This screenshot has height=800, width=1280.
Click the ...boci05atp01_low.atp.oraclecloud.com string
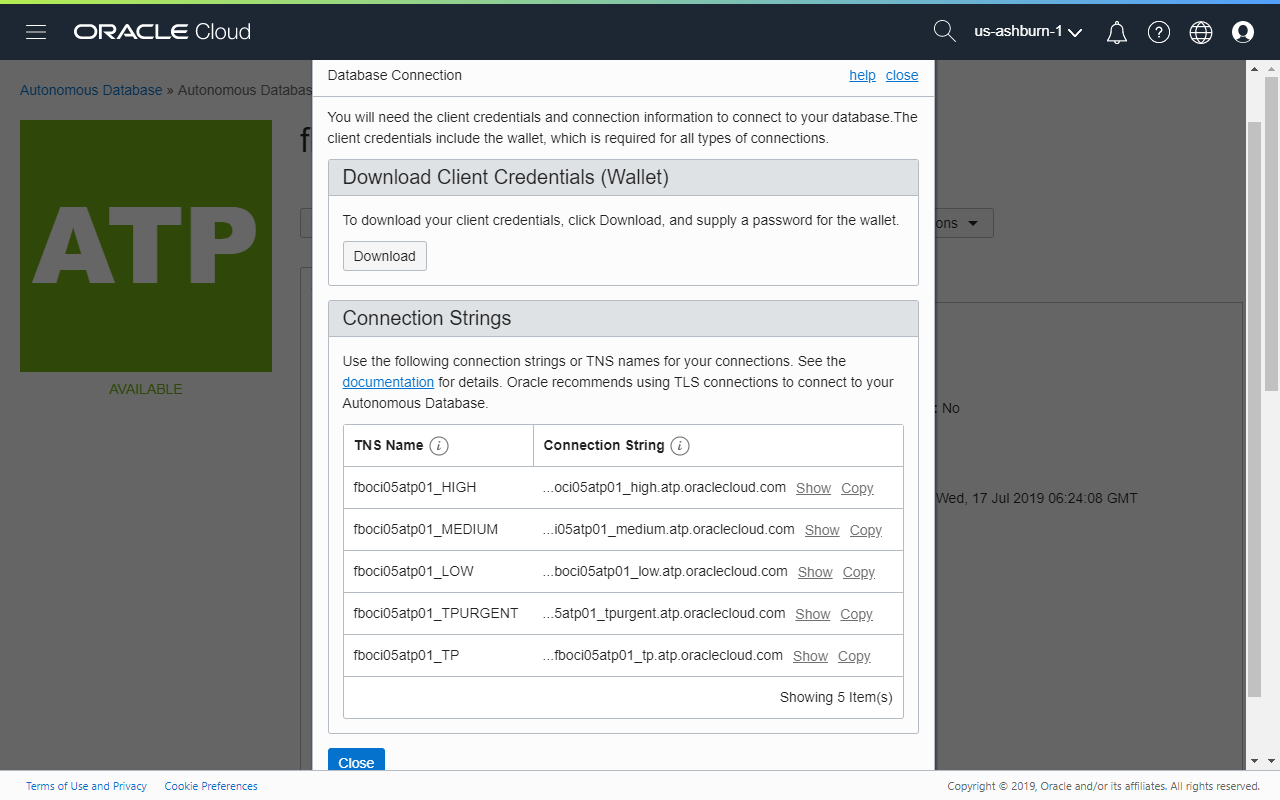665,571
